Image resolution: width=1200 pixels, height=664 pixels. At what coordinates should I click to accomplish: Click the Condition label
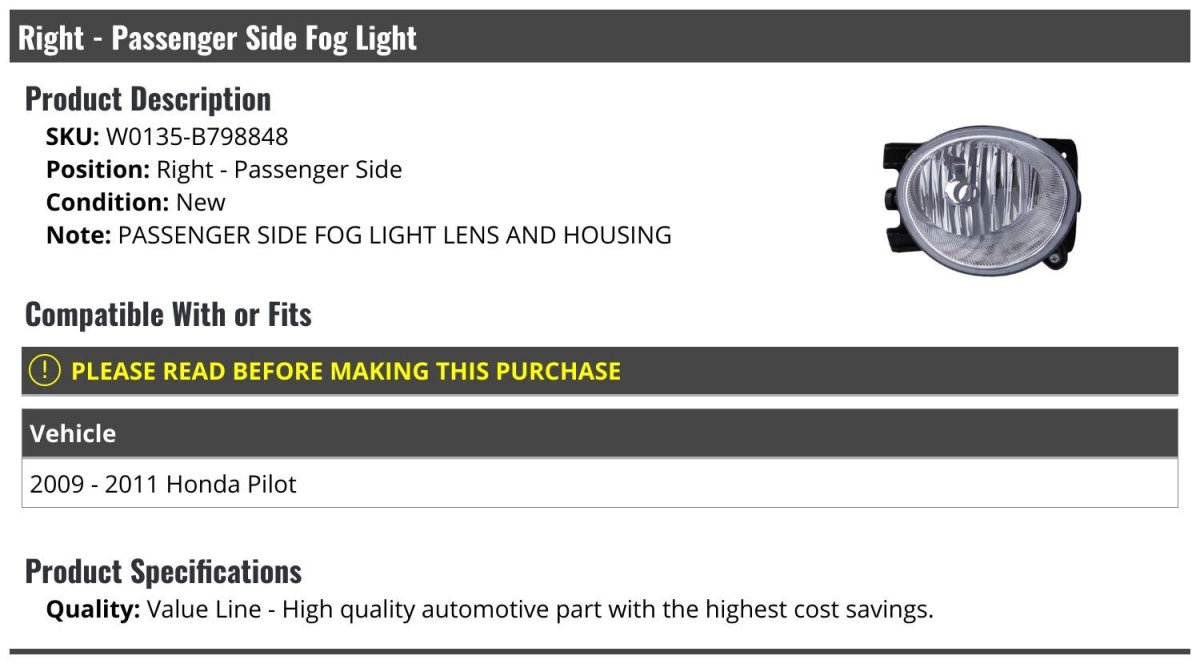(x=107, y=203)
